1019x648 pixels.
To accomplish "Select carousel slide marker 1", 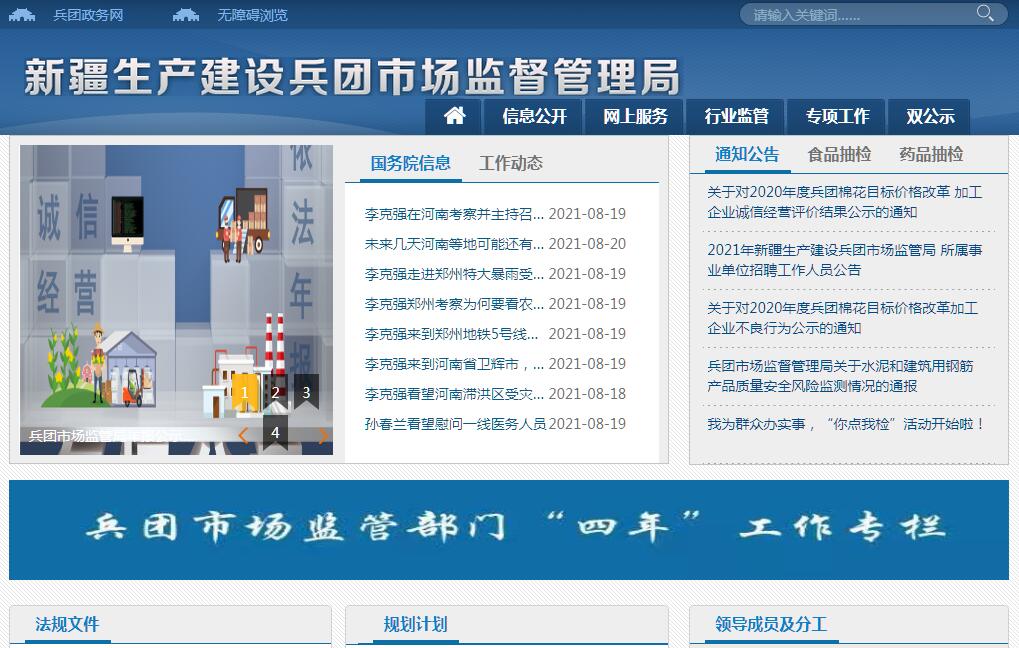I will click(245, 392).
